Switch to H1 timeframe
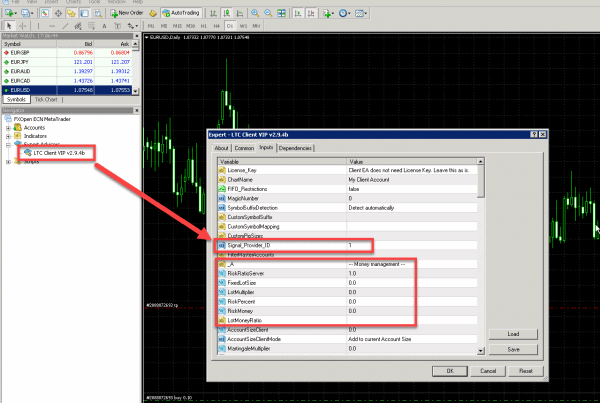Screen dimensions: 600x403 pos(204,26)
